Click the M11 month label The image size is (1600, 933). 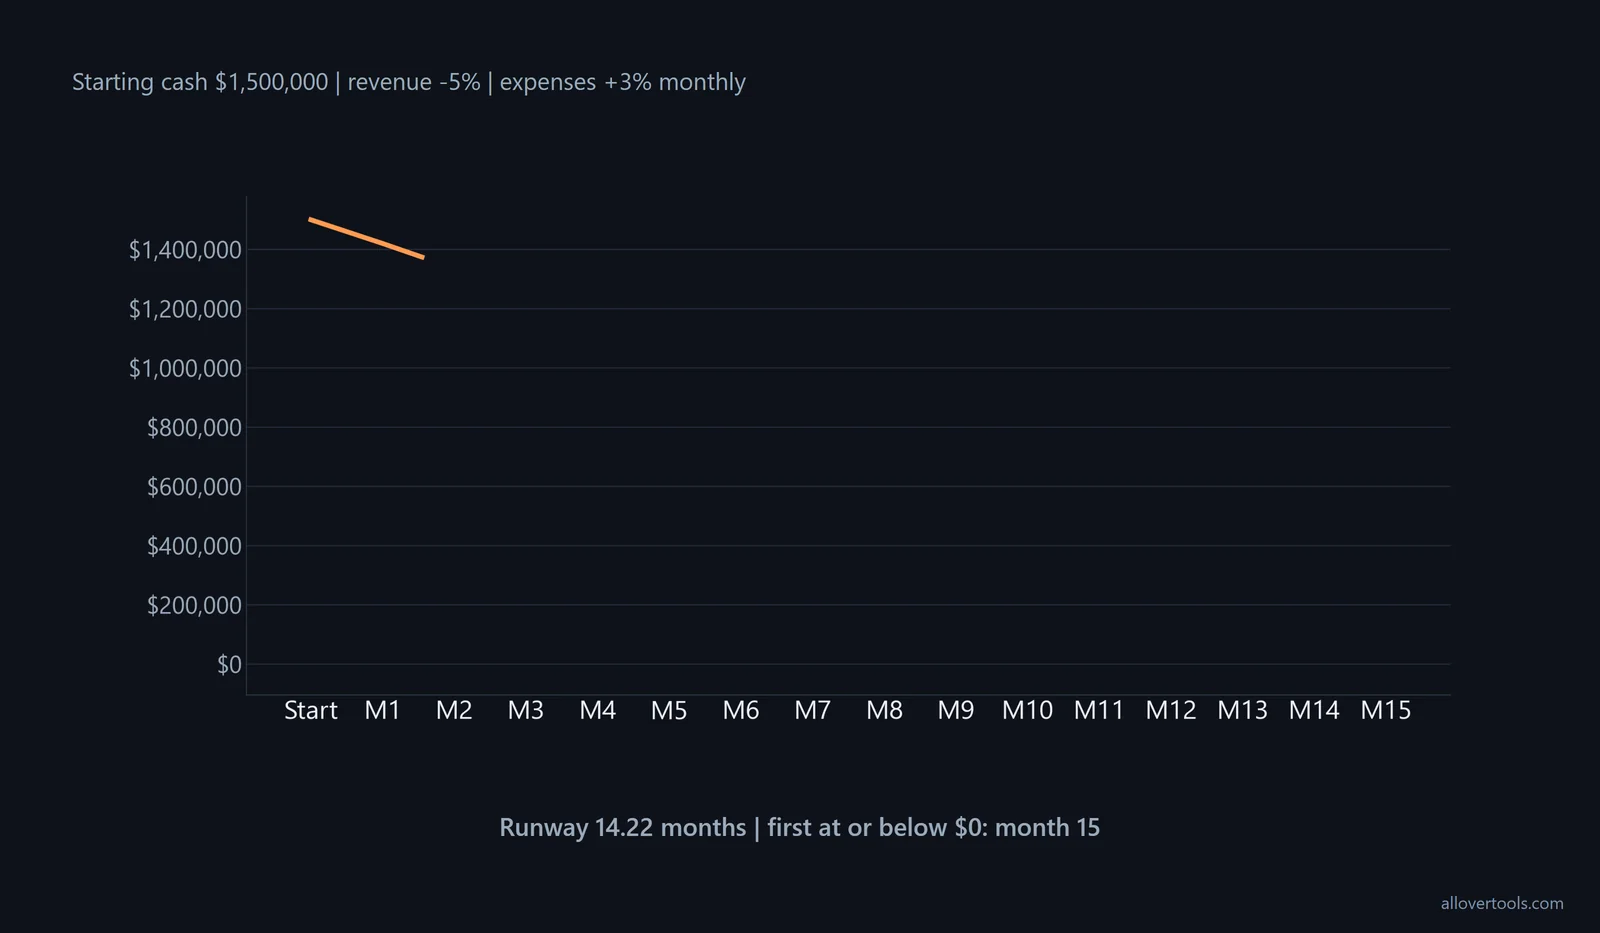[1099, 710]
